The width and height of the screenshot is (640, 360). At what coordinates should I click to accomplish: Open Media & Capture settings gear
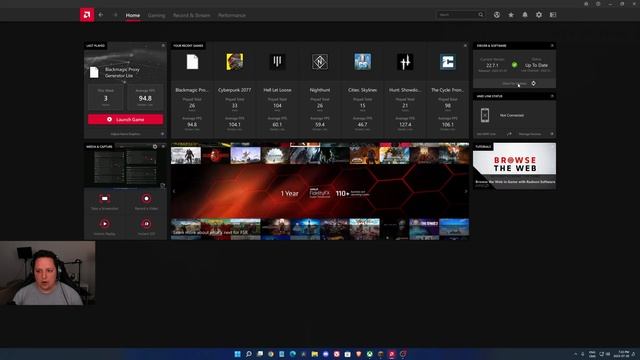[155, 146]
